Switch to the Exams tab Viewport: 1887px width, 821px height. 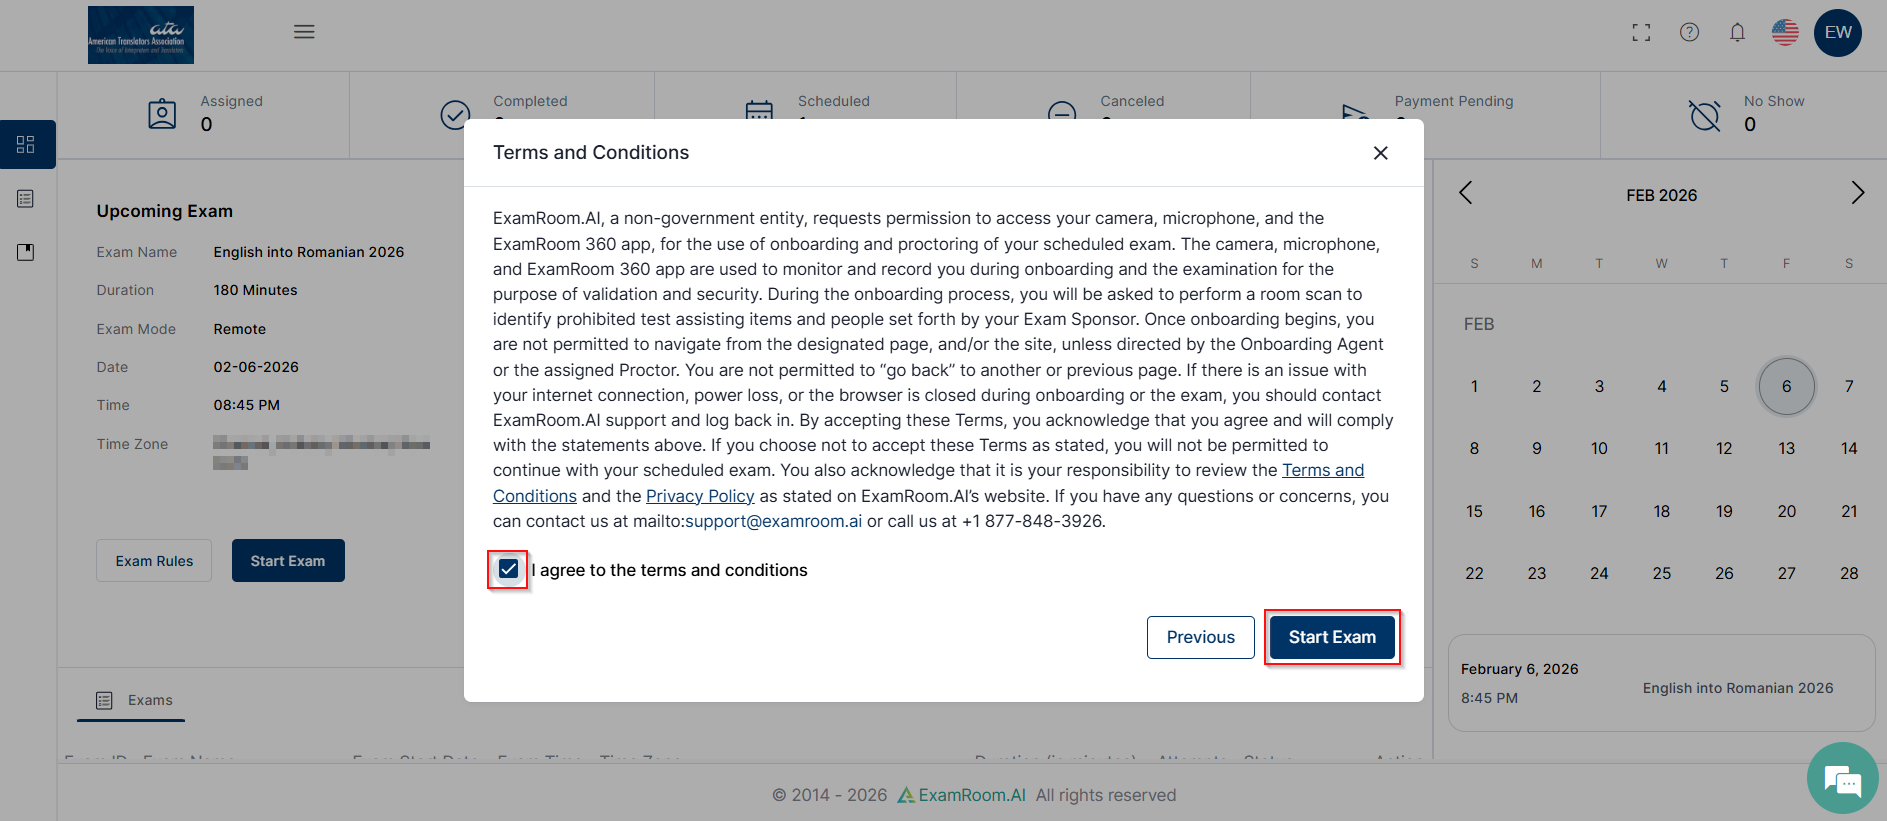click(x=134, y=700)
